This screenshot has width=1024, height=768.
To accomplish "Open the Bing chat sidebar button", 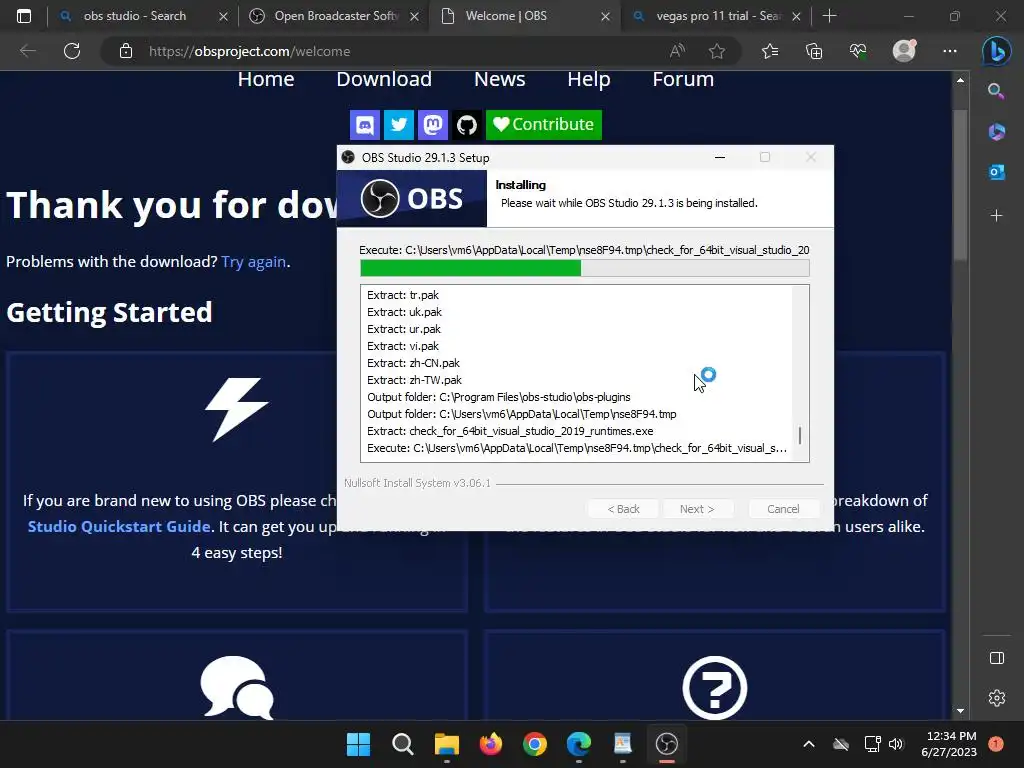I will [997, 51].
